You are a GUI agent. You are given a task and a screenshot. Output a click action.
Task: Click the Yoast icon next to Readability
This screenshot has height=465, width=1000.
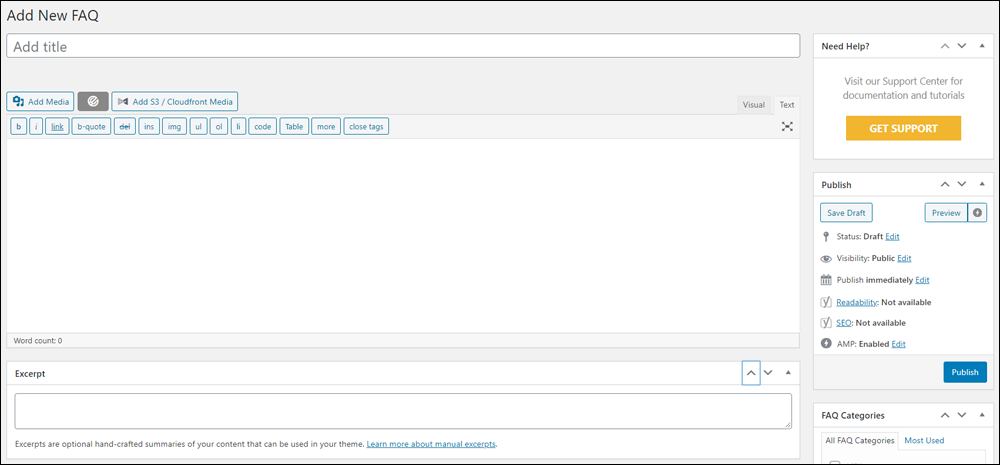[x=826, y=302]
